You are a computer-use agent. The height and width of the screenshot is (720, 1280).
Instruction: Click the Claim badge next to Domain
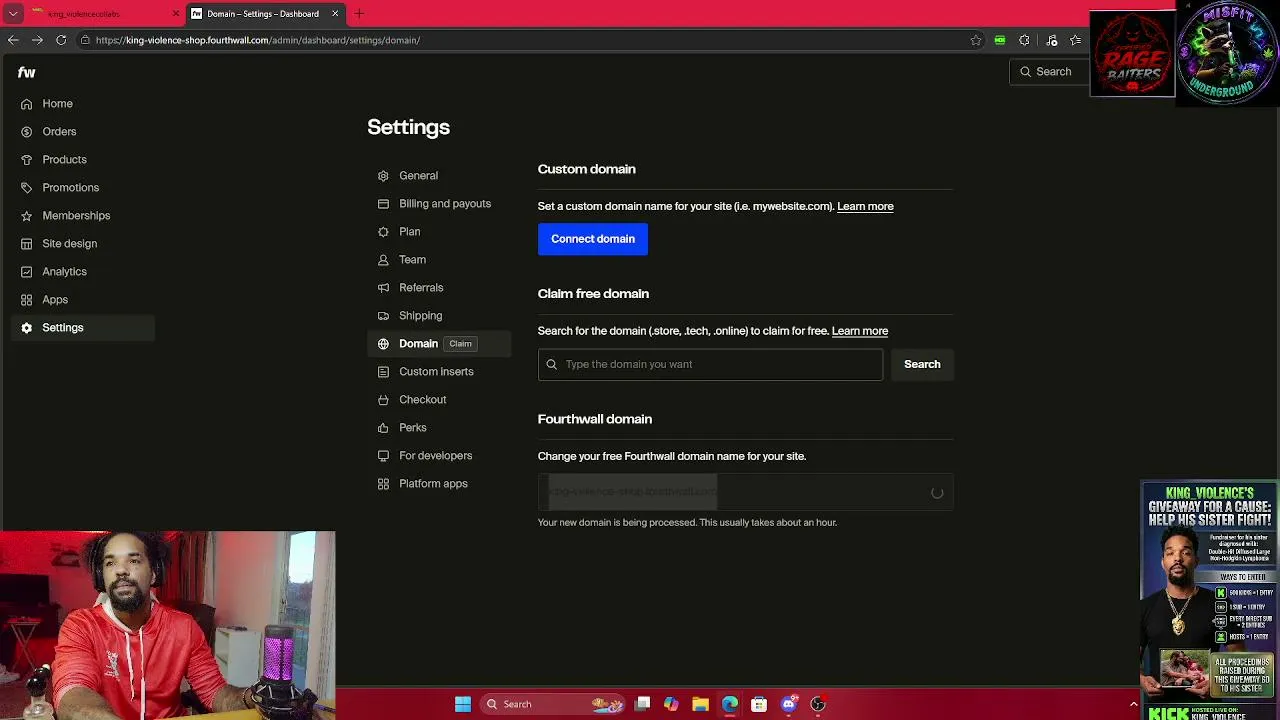[x=460, y=344]
